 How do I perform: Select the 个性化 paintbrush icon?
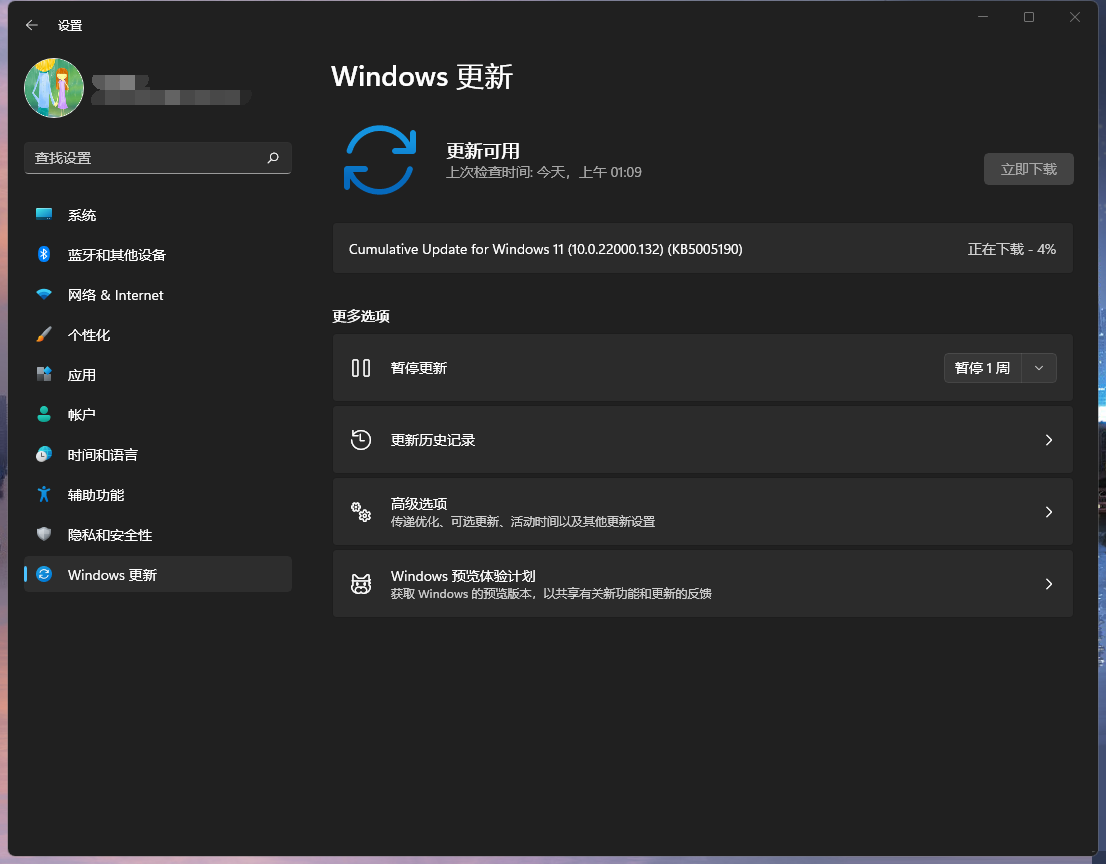[x=44, y=335]
